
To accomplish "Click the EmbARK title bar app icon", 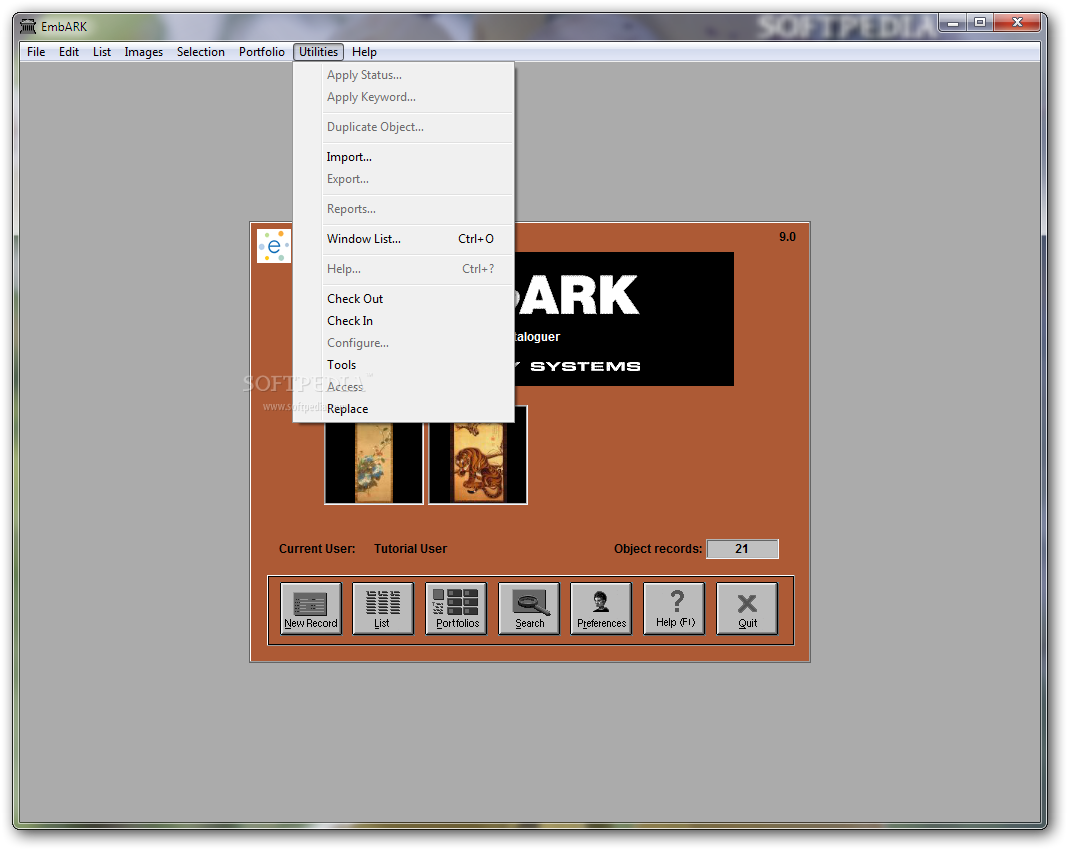I will (x=28, y=27).
